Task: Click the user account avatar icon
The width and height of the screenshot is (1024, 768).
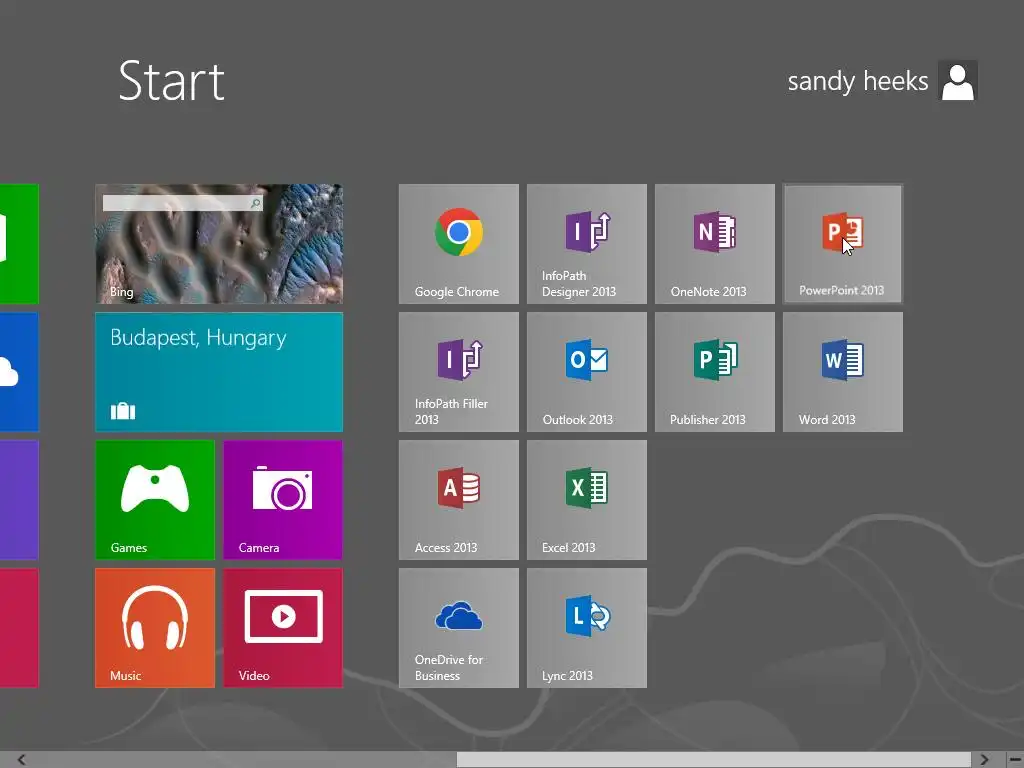Action: (x=957, y=81)
